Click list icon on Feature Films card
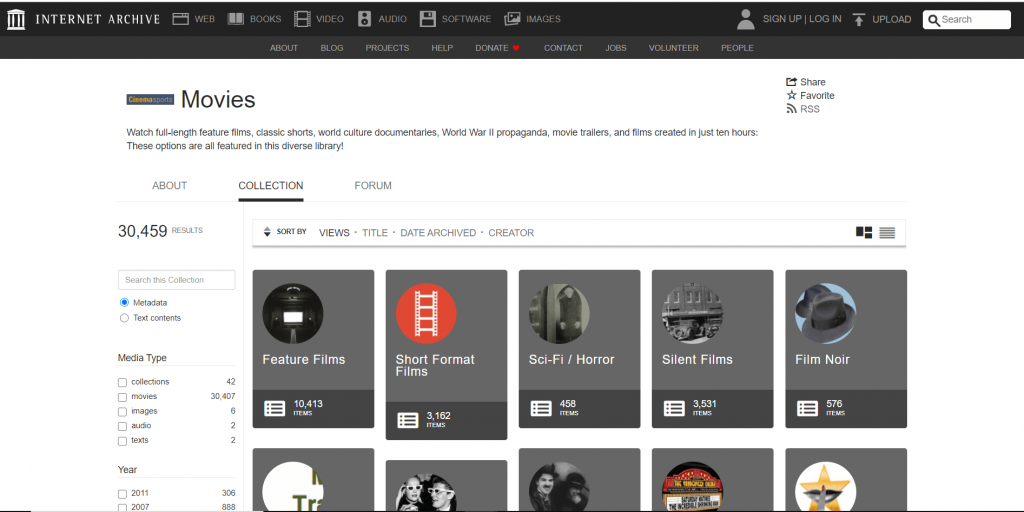Viewport: 1024px width, 512px height. (274, 409)
